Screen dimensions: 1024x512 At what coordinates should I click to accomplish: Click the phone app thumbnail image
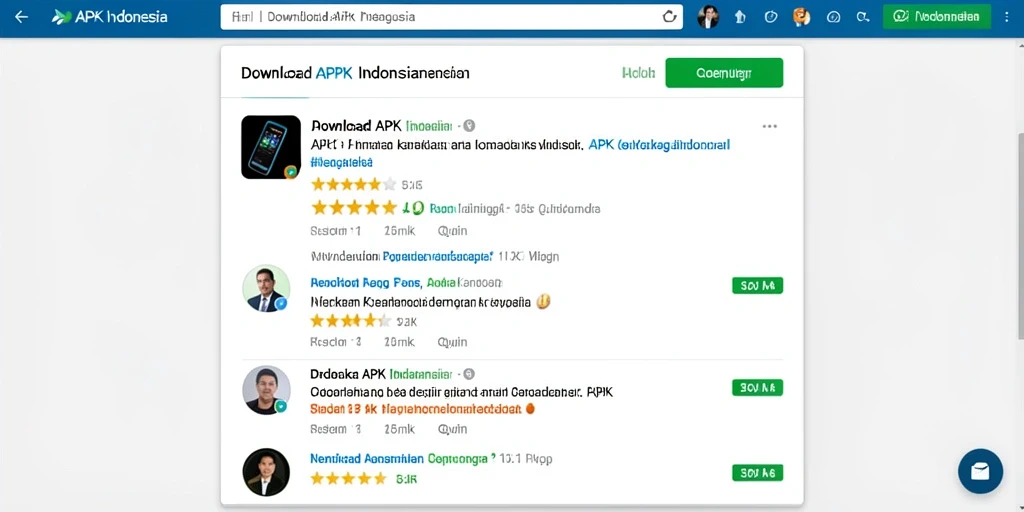(271, 147)
